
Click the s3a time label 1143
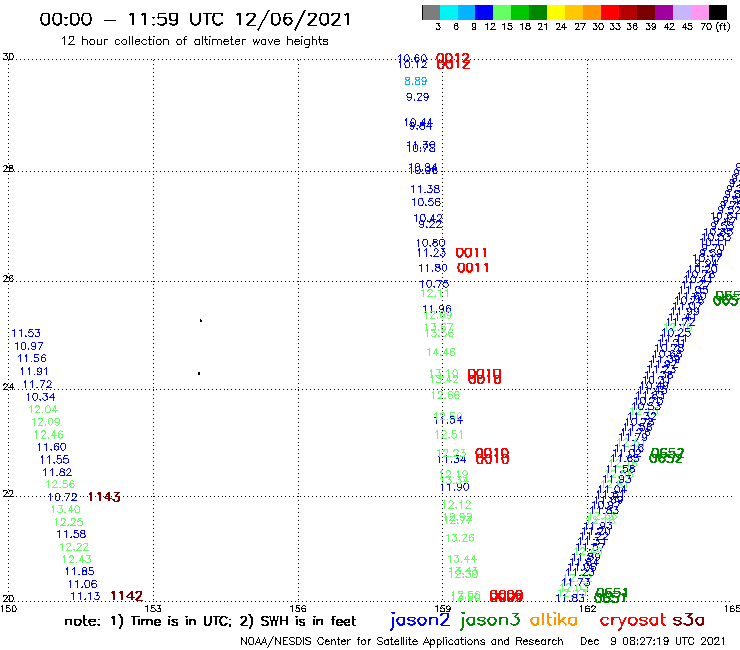(x=104, y=497)
